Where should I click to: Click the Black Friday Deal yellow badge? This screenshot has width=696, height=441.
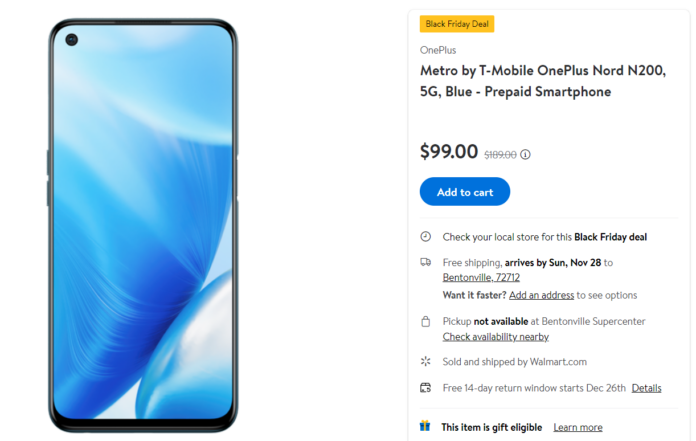pyautogui.click(x=457, y=24)
